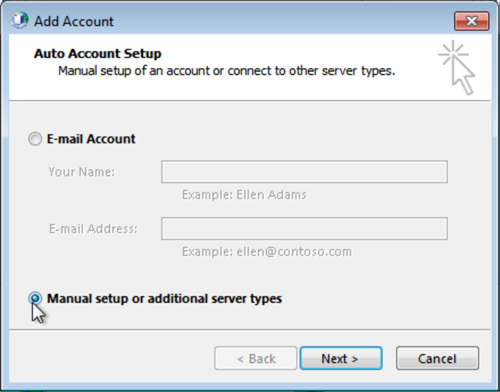
Task: Click the separator line above the buttons
Action: point(250,330)
